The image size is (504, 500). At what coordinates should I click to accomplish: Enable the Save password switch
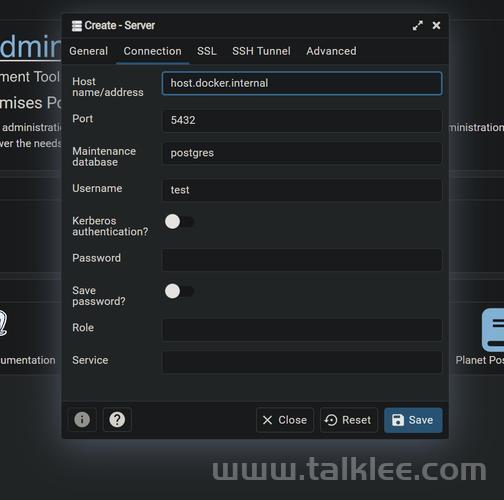[x=179, y=291]
